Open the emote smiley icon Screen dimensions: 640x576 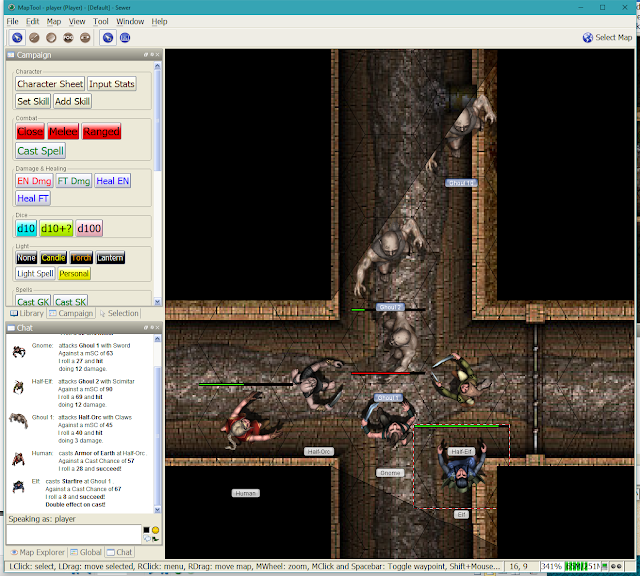click(x=156, y=530)
